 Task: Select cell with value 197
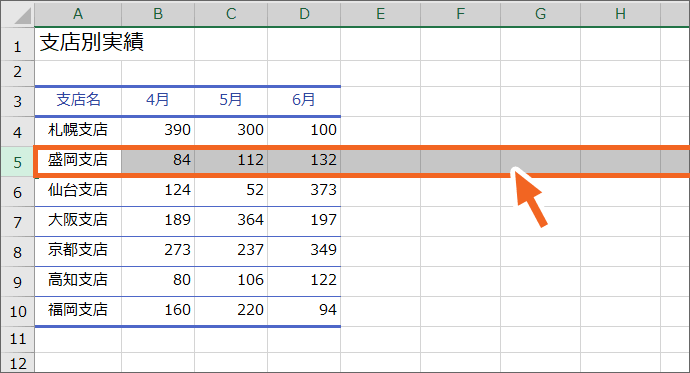[x=304, y=221]
